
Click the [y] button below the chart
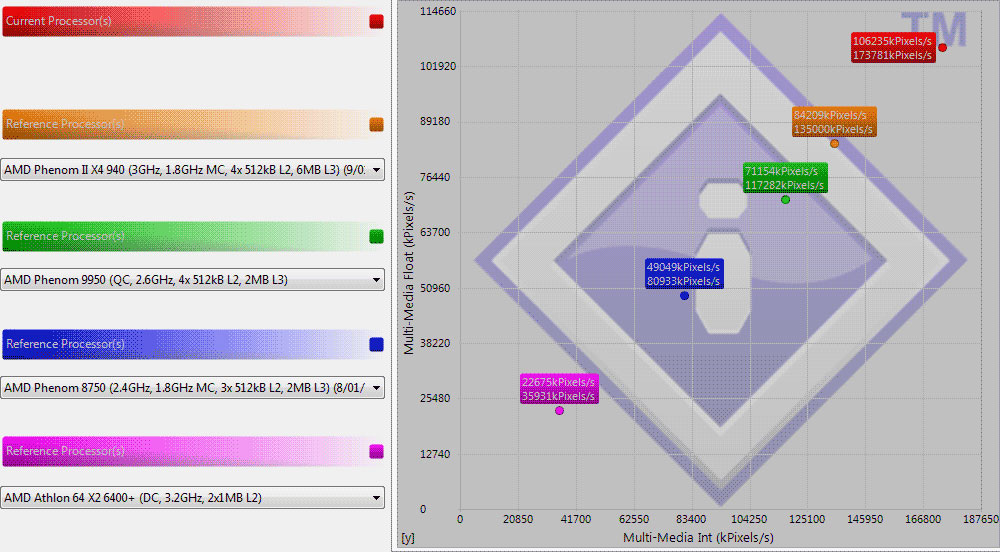click(x=407, y=538)
